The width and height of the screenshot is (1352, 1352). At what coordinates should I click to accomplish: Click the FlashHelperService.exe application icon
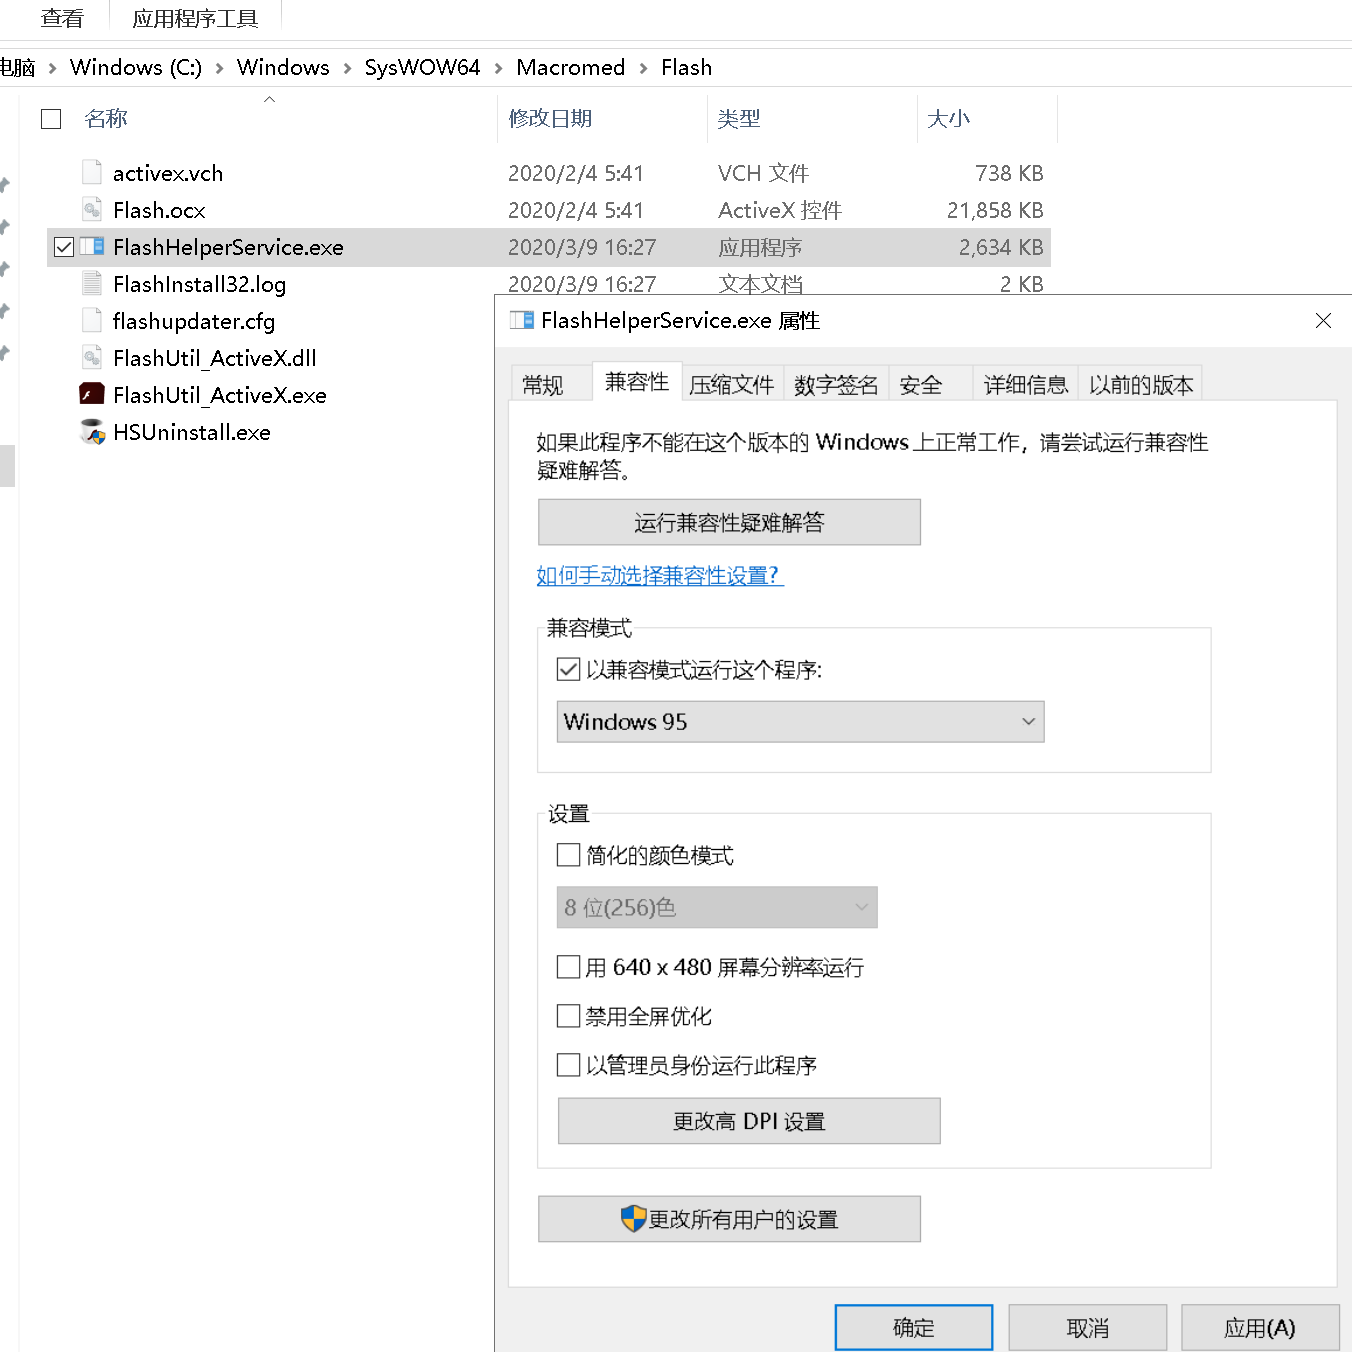point(91,247)
